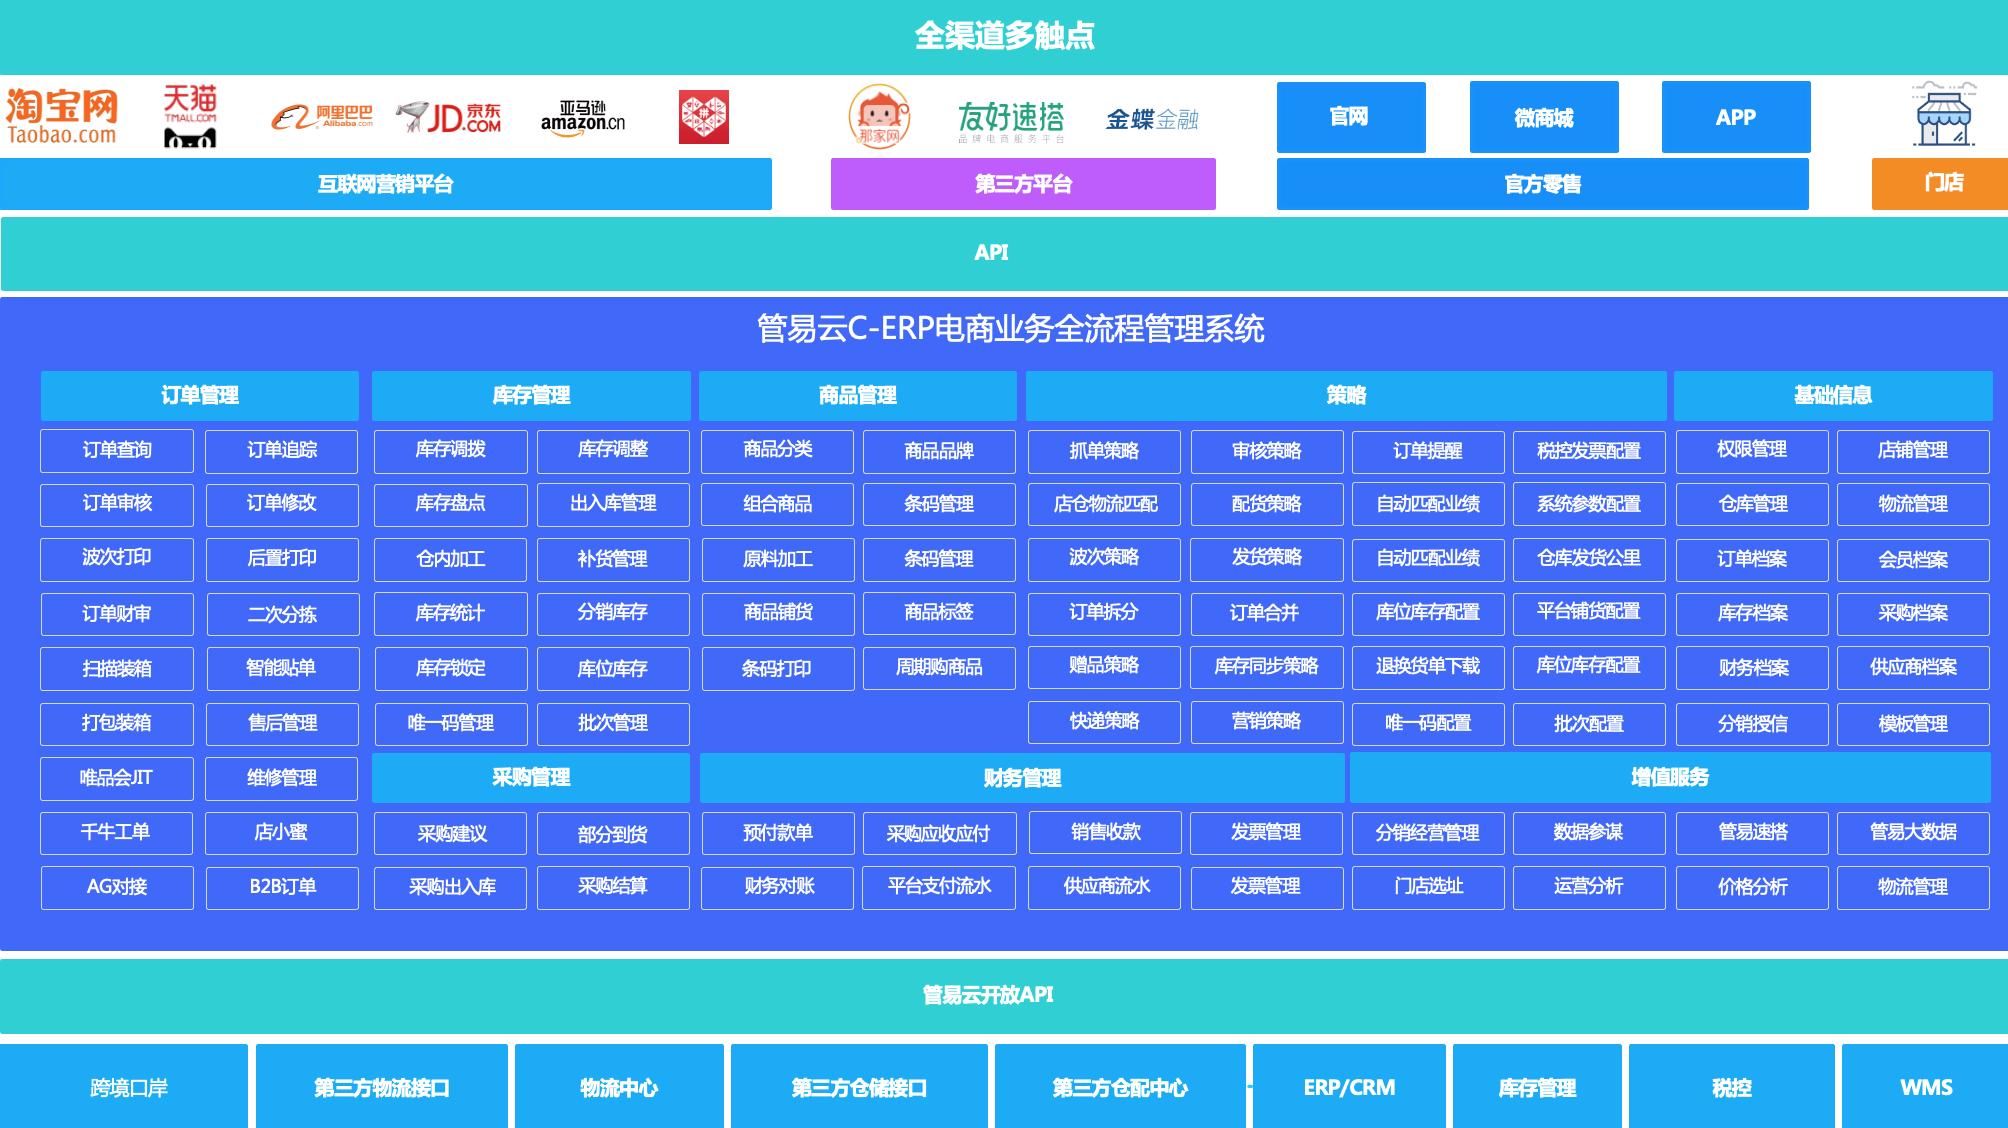
Task: Select the 策略 section header
Action: pos(1346,395)
